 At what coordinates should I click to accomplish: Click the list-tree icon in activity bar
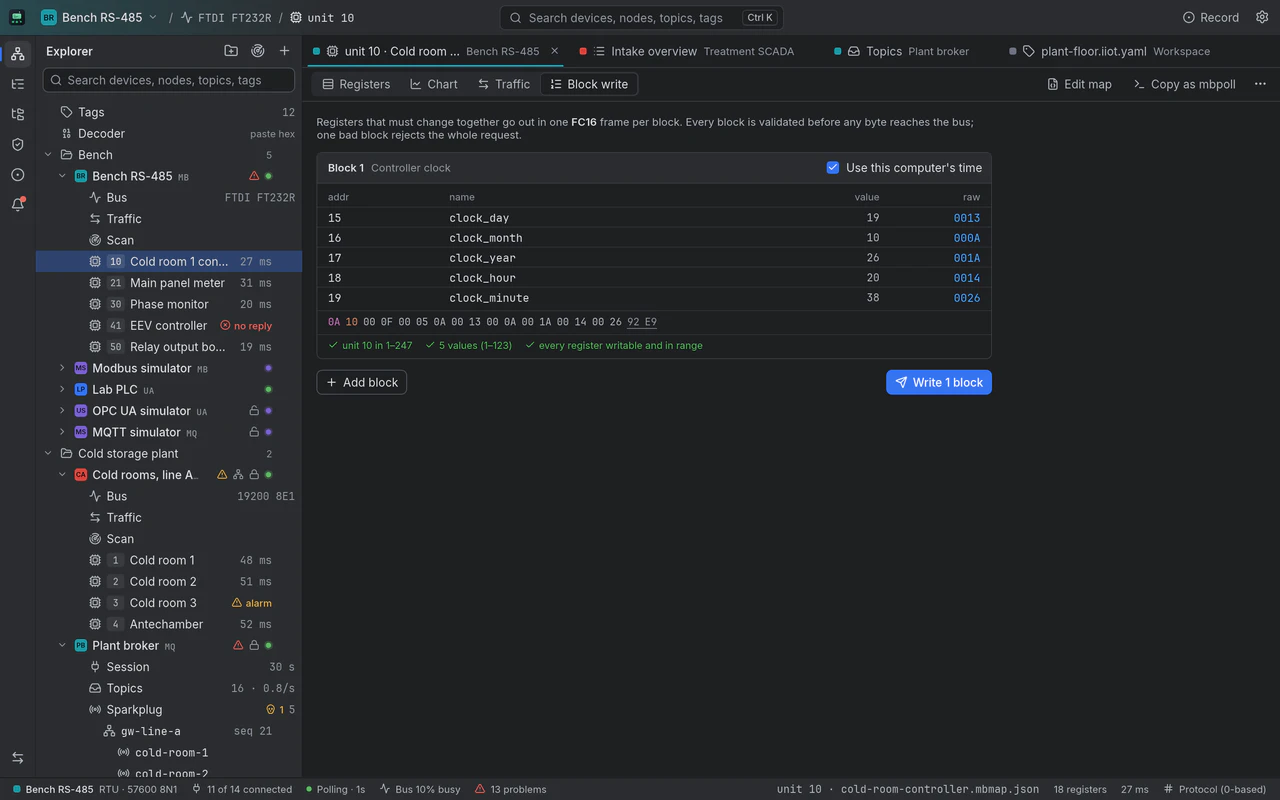[x=17, y=84]
